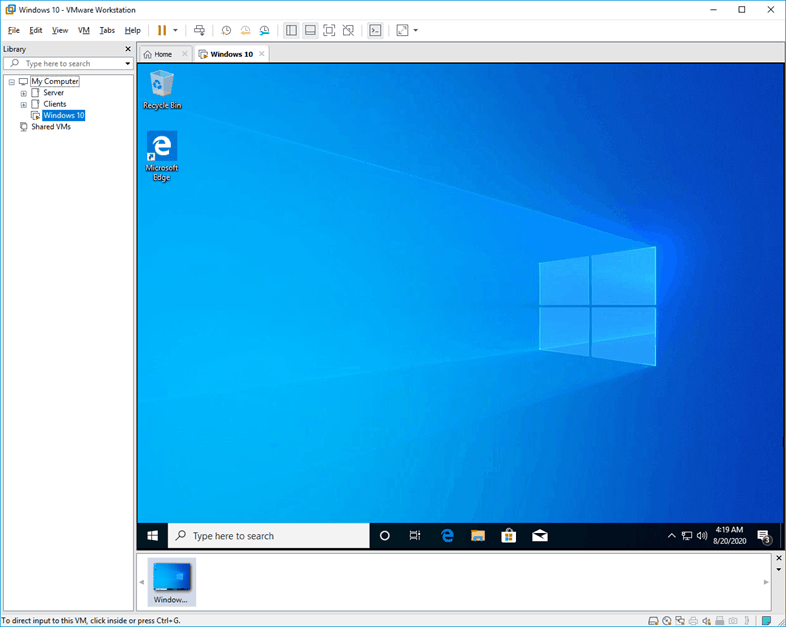The height and width of the screenshot is (627, 786).
Task: Open the guest notification center
Action: [764, 536]
